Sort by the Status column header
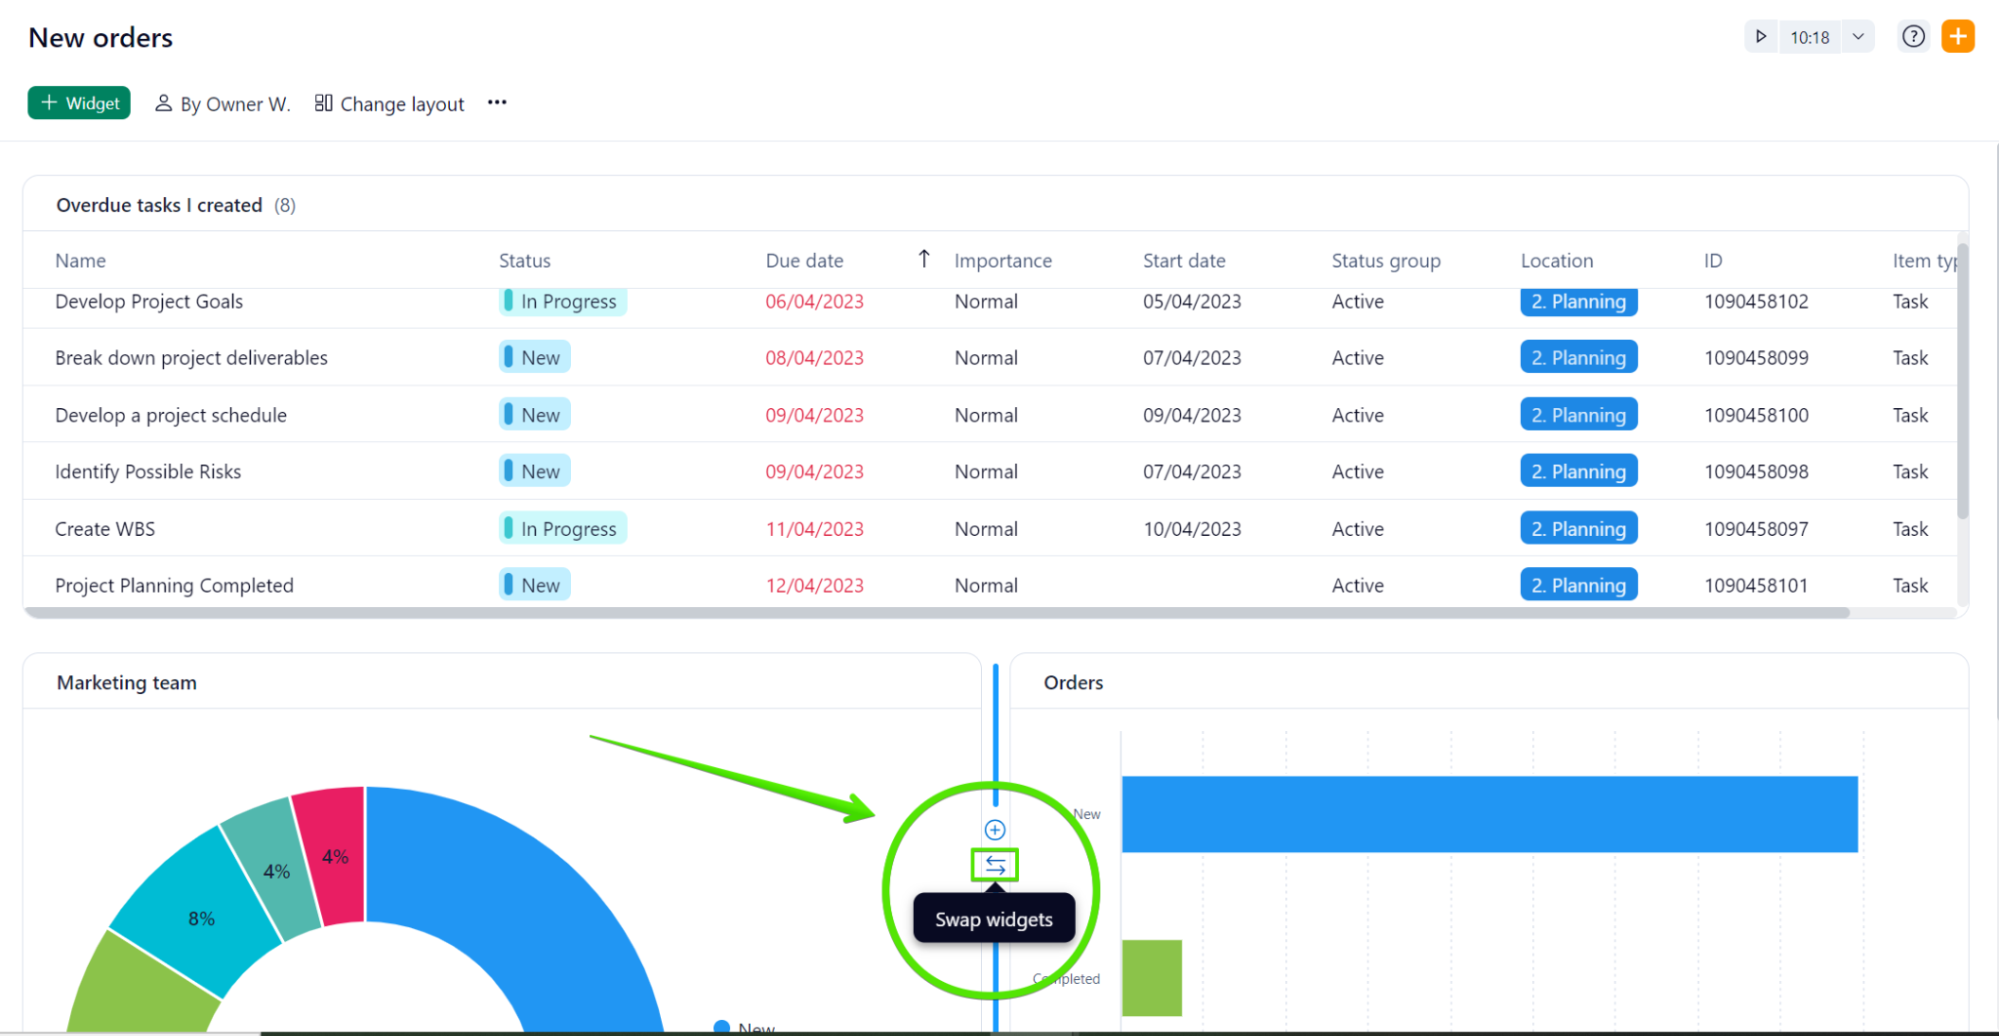The image size is (1999, 1036). (525, 261)
